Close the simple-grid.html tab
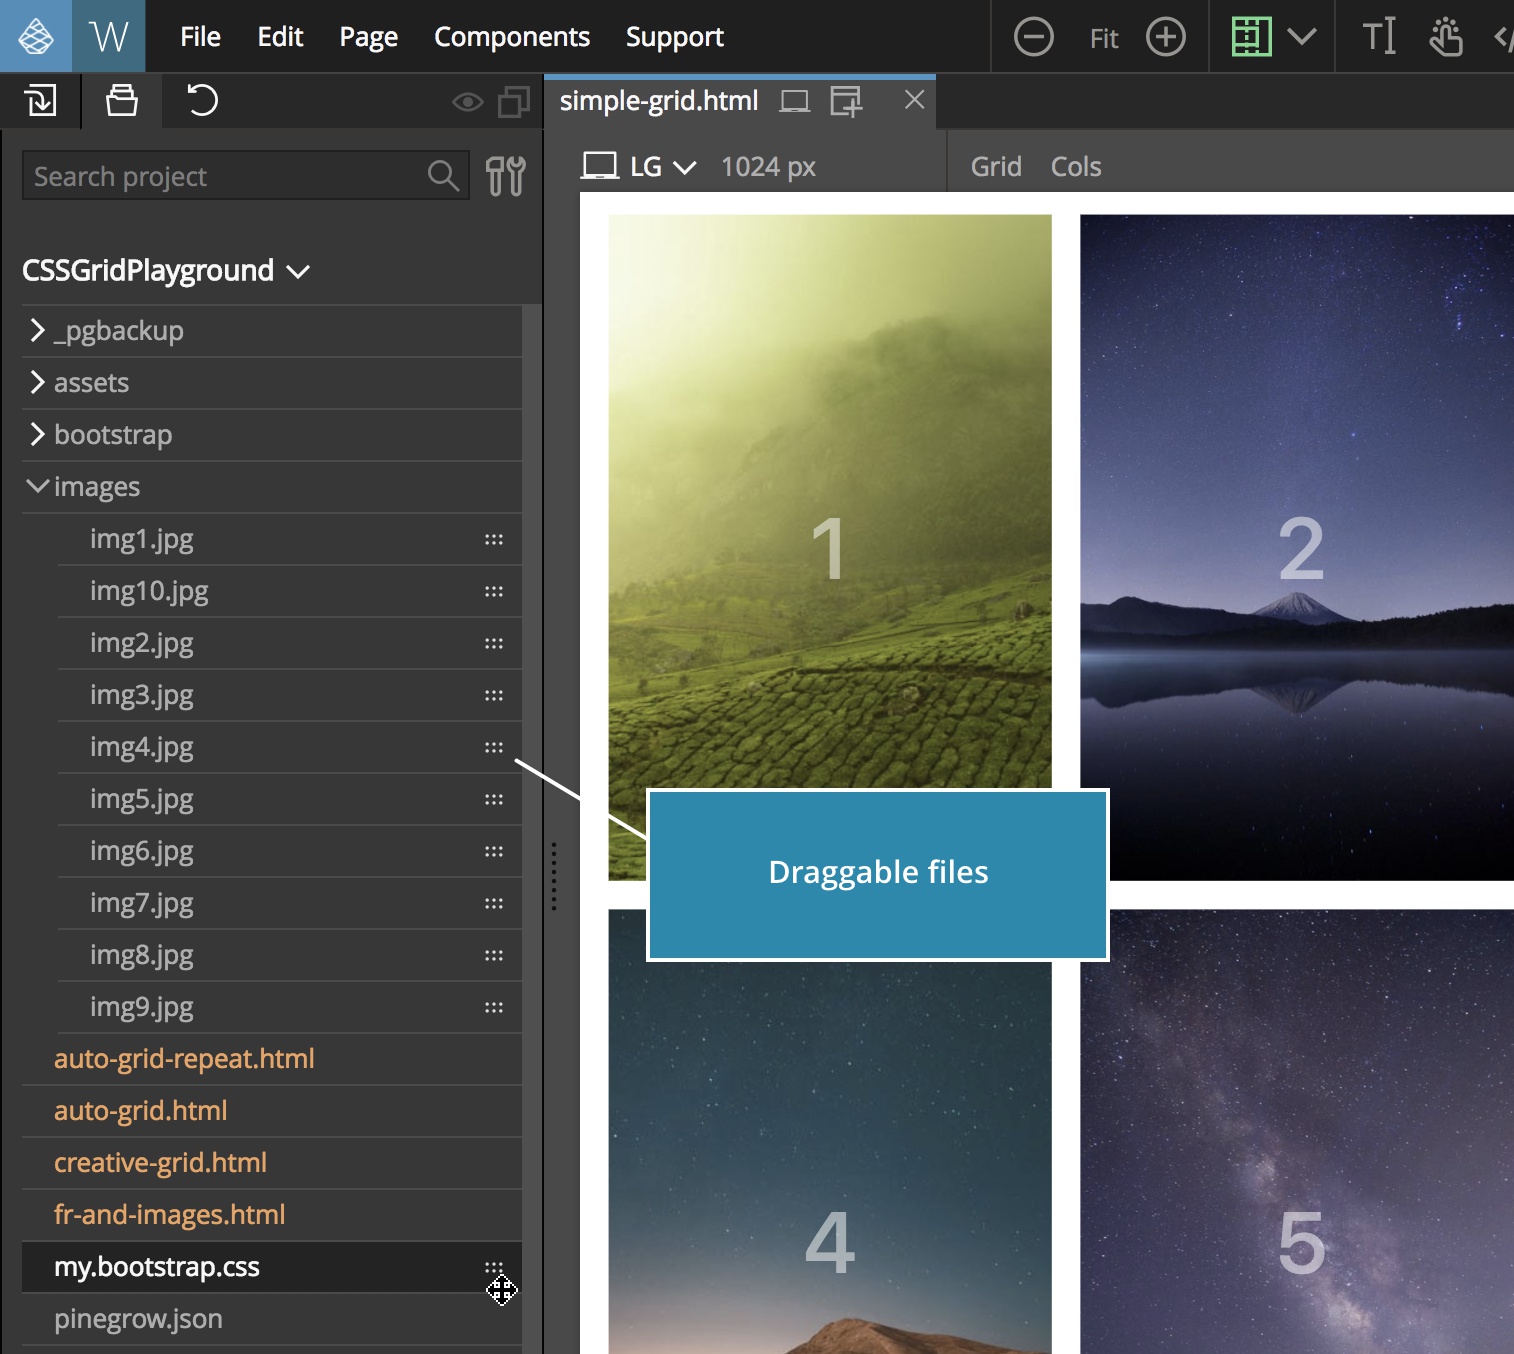The height and width of the screenshot is (1354, 1514). (x=914, y=100)
